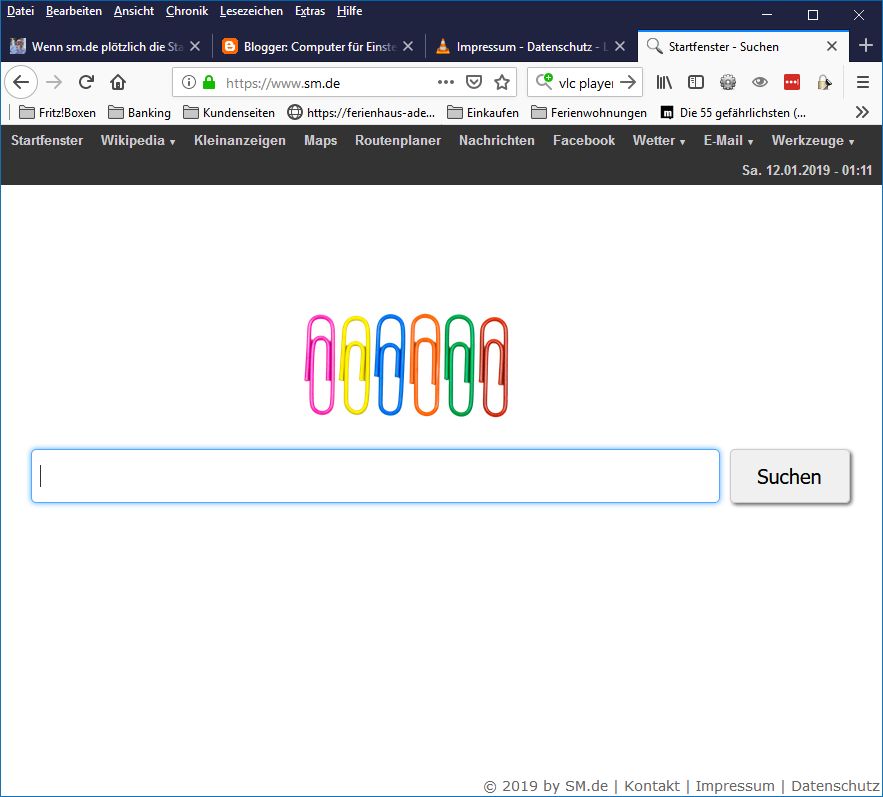Open the Library icon
The image size is (883, 797).
[x=664, y=82]
